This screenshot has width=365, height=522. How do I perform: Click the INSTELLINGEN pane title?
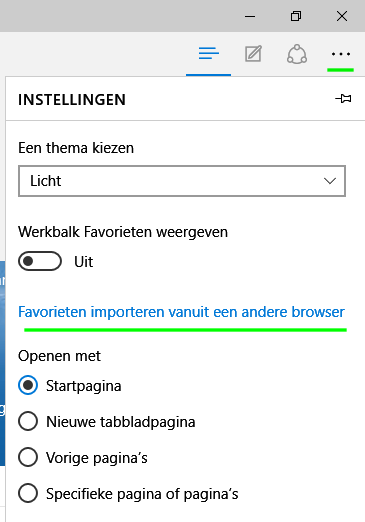(x=72, y=100)
